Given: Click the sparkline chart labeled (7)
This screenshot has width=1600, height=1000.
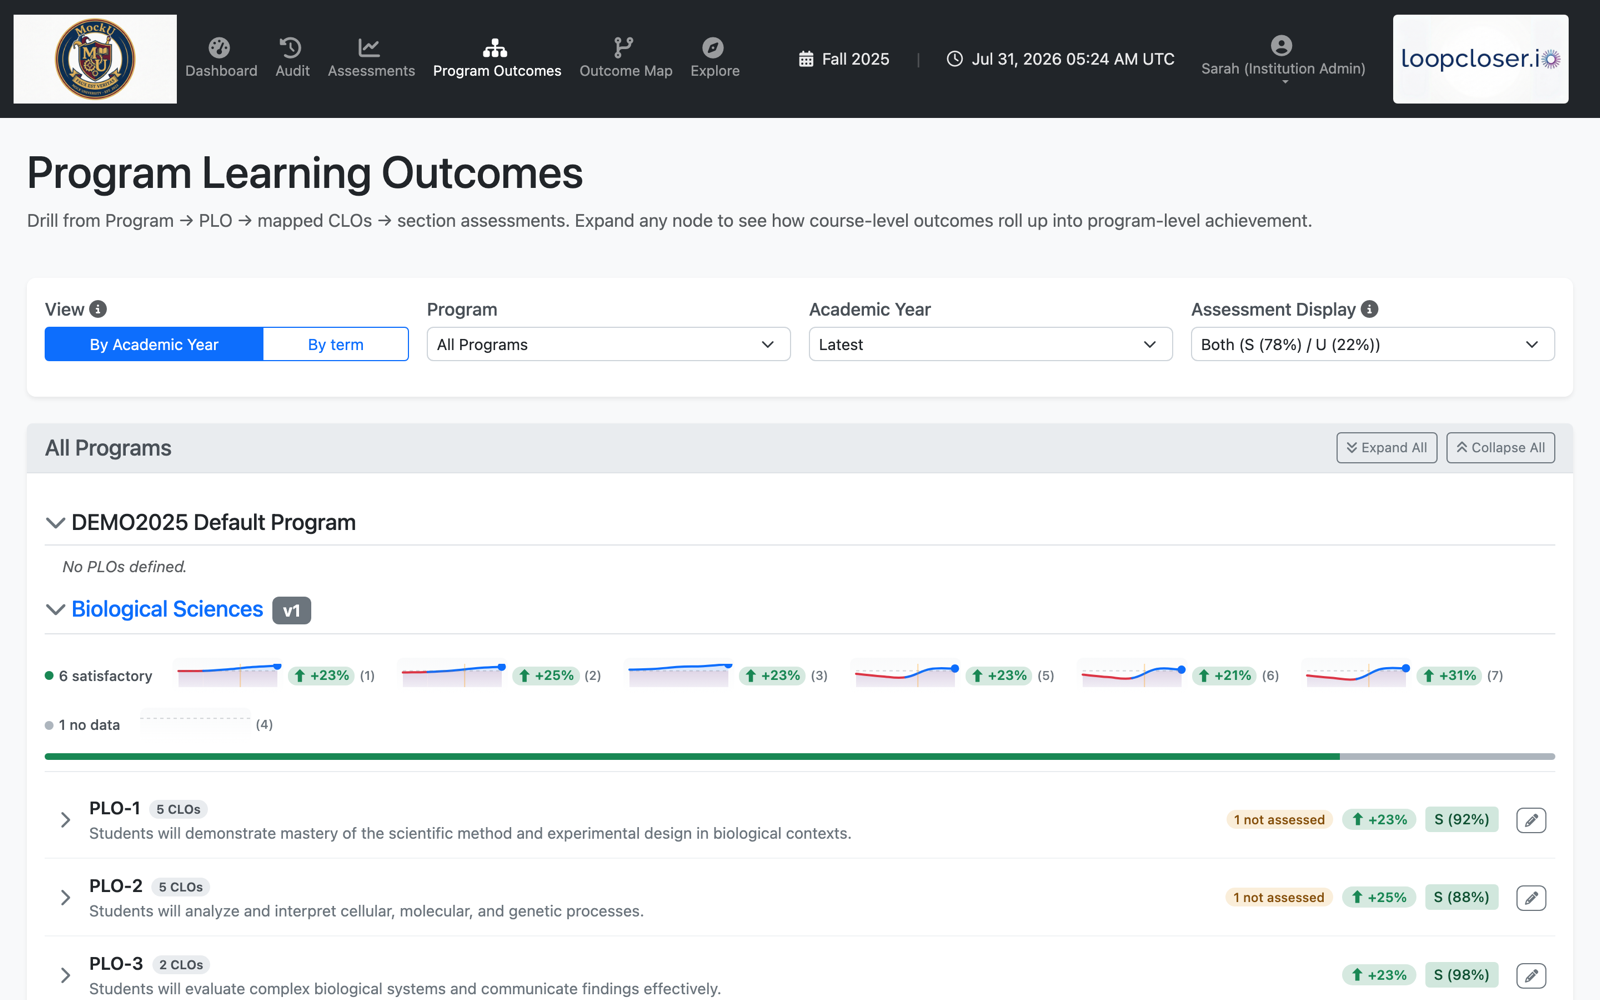Looking at the screenshot, I should [x=1358, y=675].
